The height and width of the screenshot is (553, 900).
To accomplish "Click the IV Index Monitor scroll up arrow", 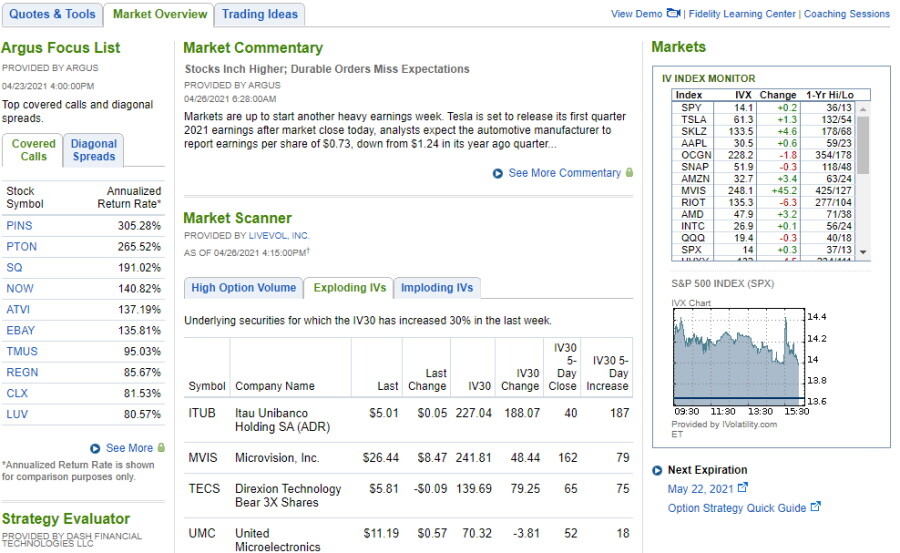I will [x=863, y=109].
